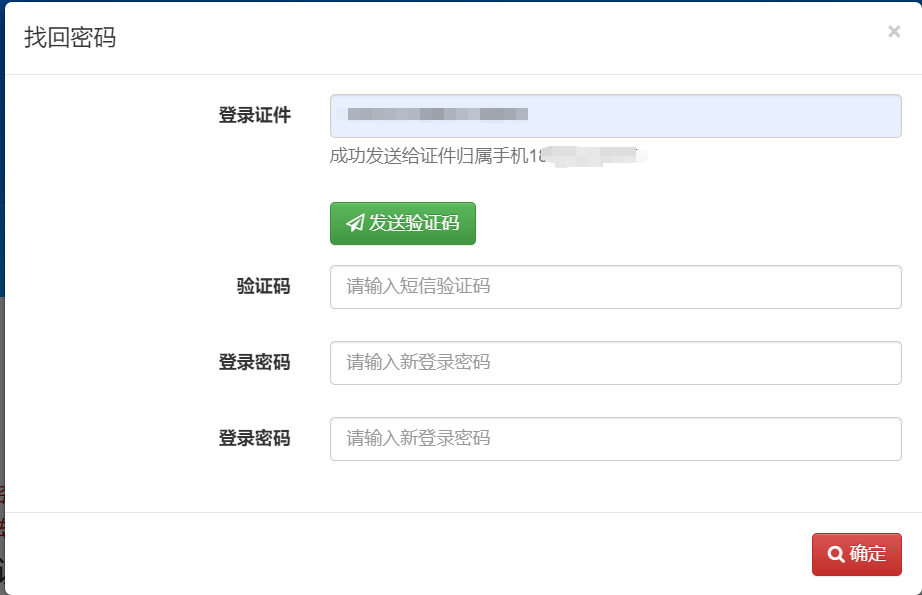Image resolution: width=922 pixels, height=595 pixels.
Task: Click the upper 登录密码 label
Action: coord(255,362)
